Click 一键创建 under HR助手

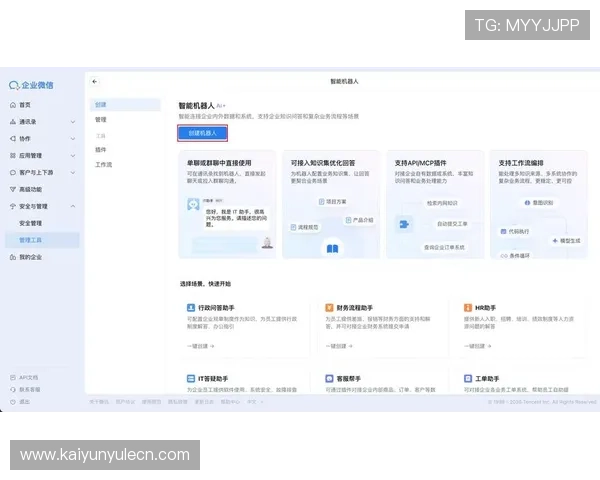coord(478,346)
